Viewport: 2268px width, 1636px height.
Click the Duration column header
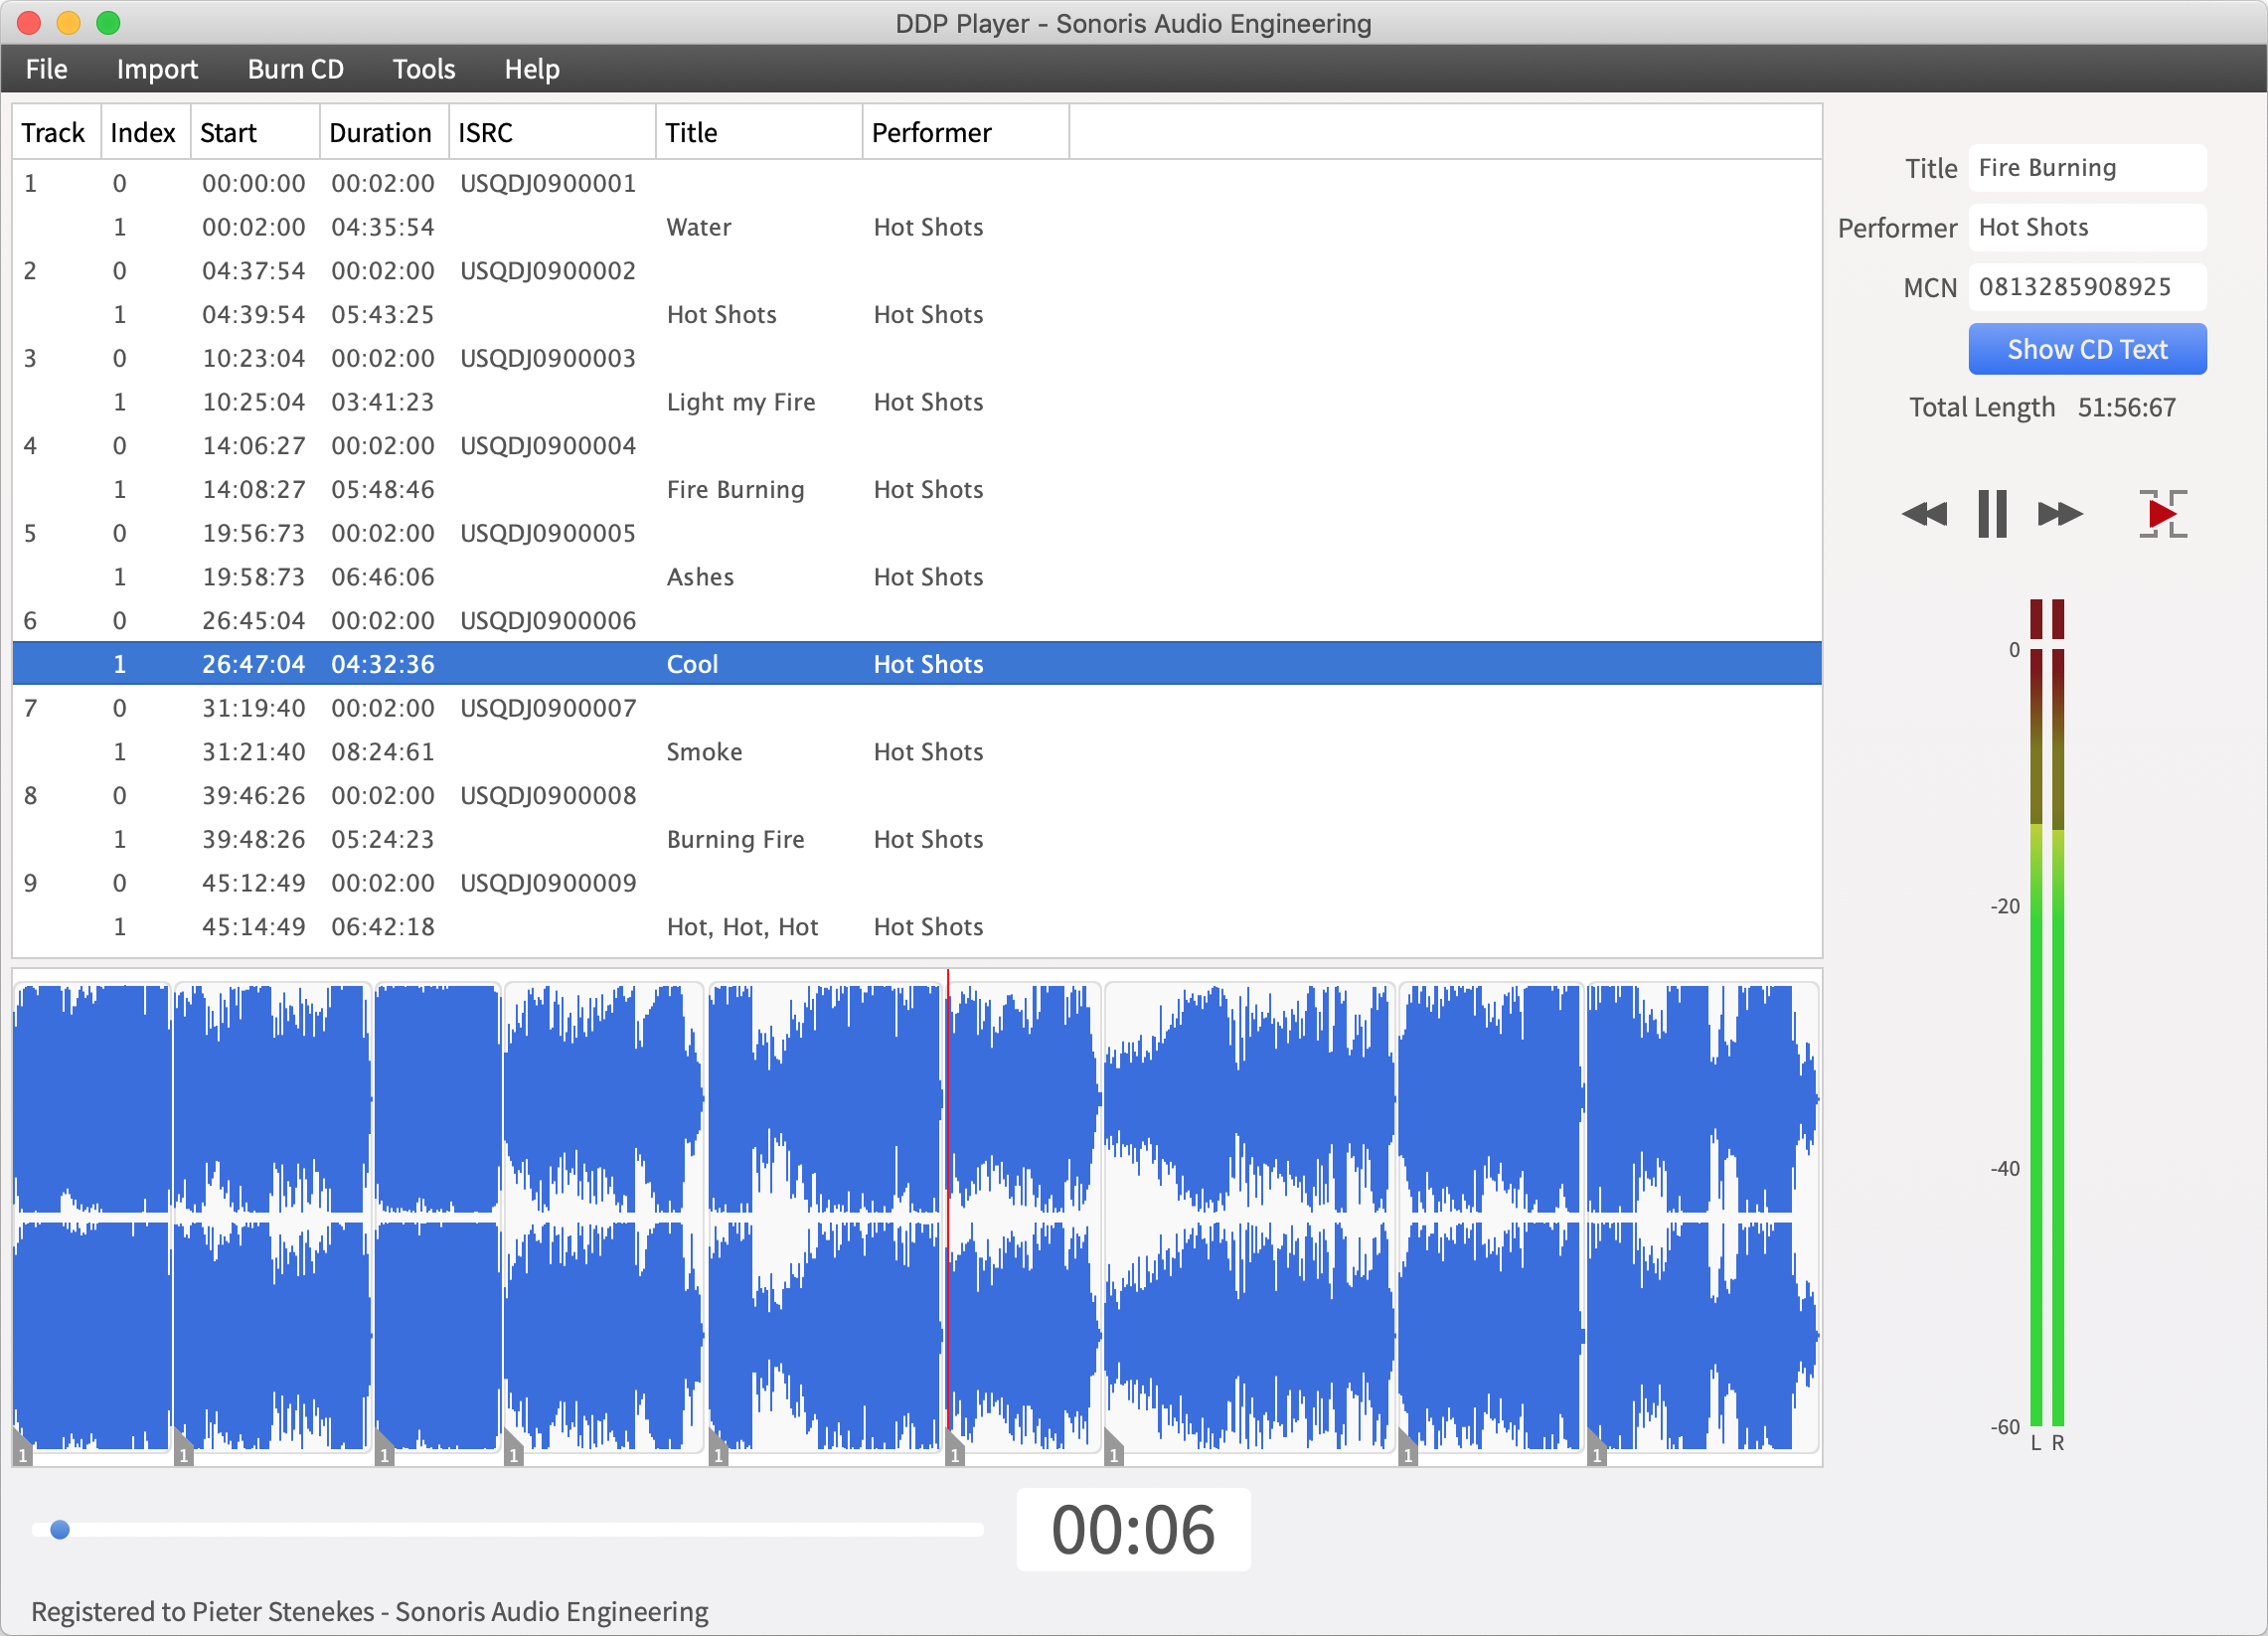click(x=381, y=130)
